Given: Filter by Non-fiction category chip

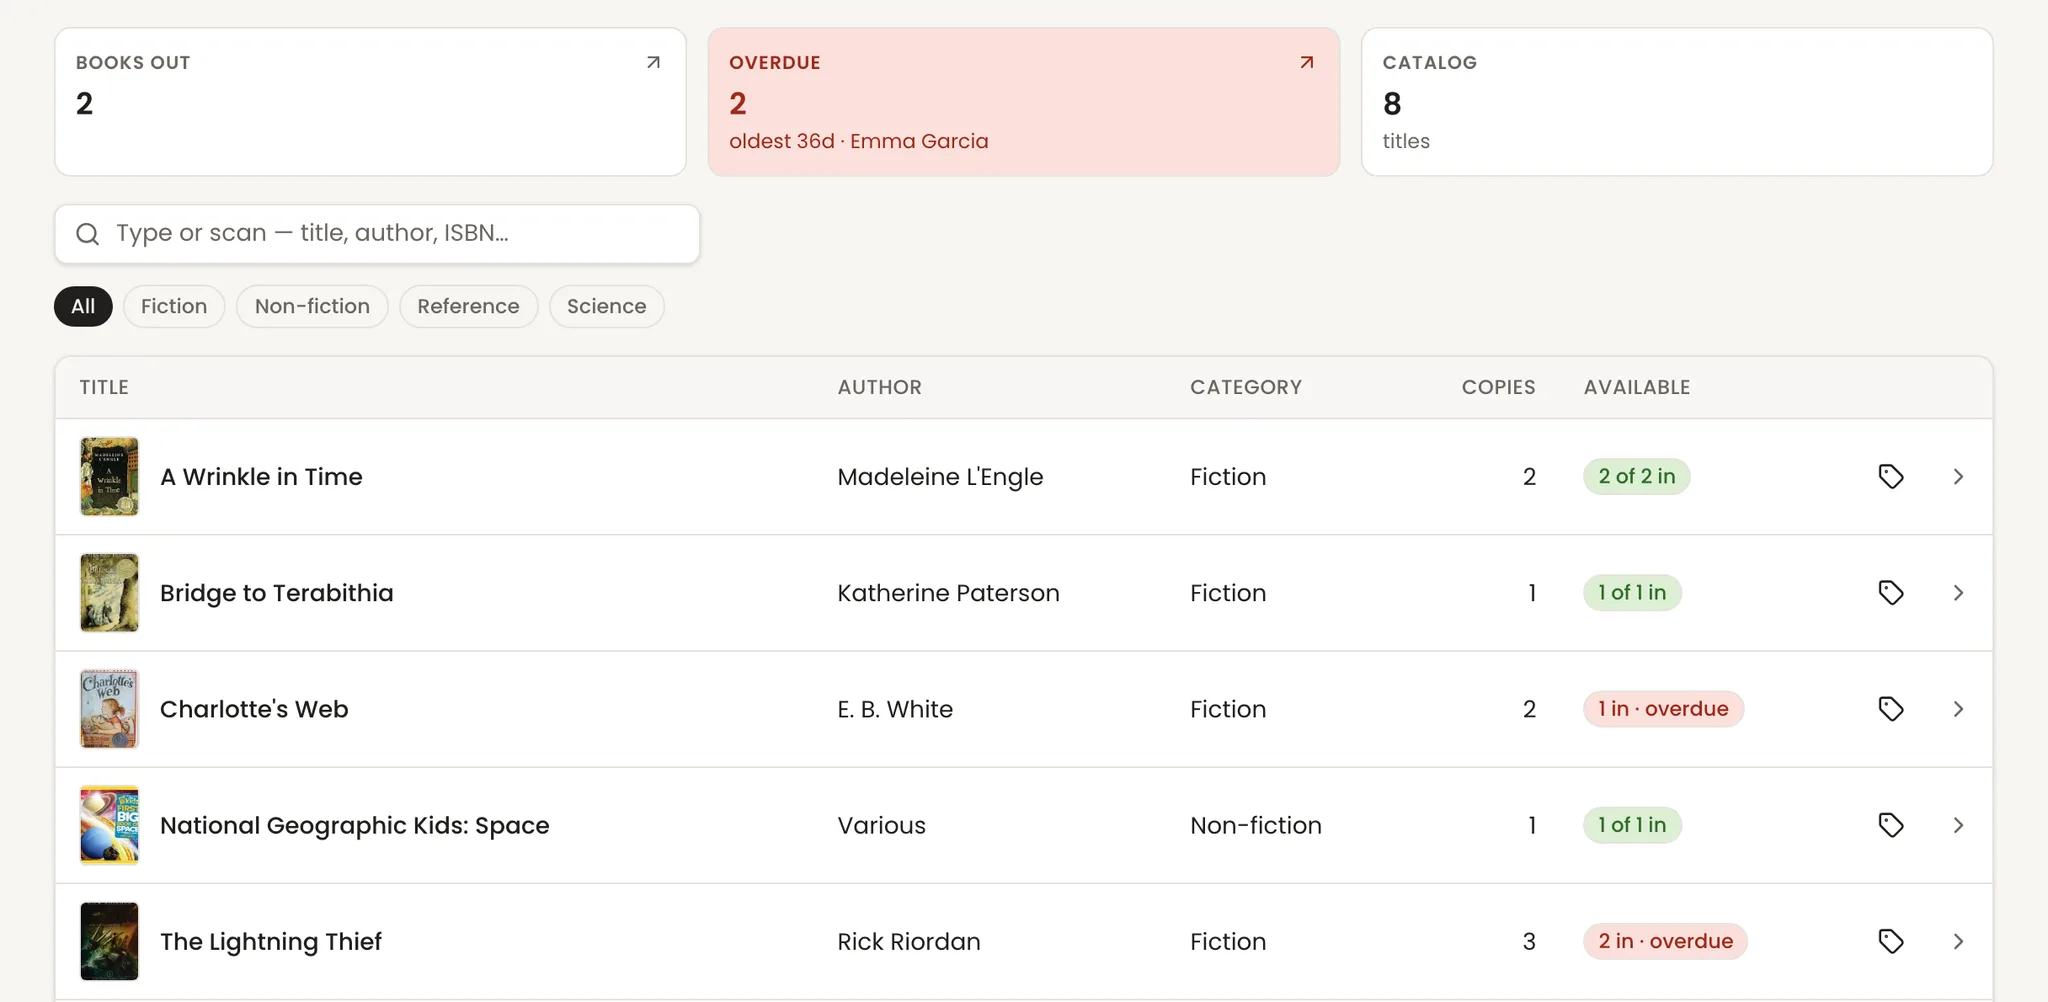Looking at the screenshot, I should click(x=312, y=306).
